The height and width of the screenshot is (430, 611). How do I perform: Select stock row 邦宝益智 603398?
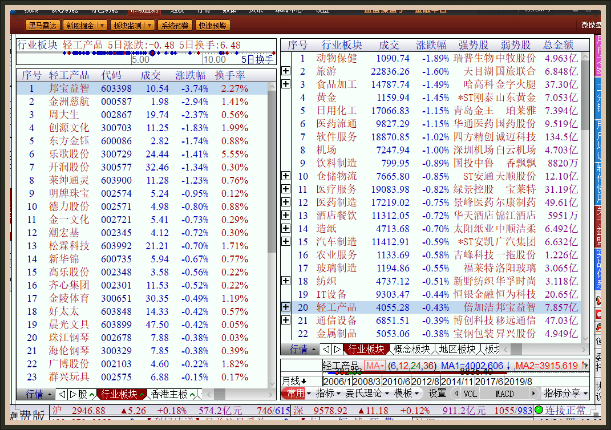pyautogui.click(x=142, y=88)
